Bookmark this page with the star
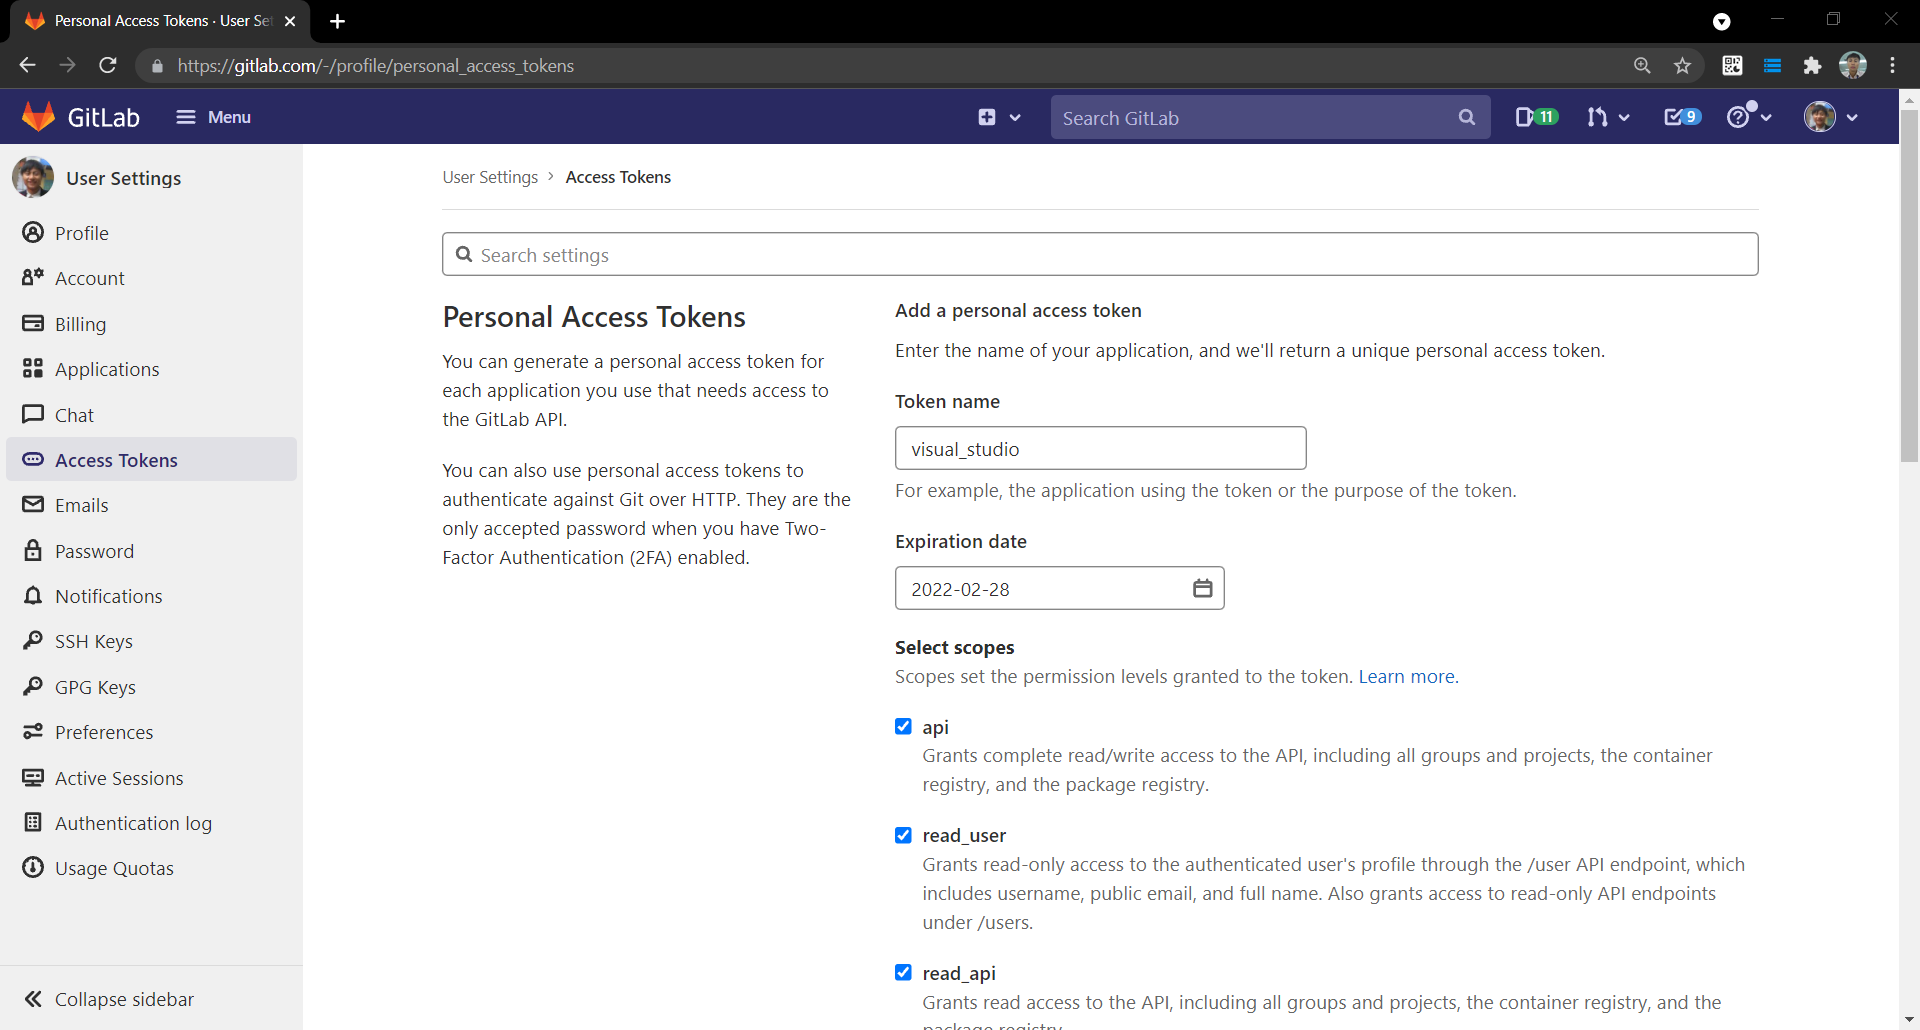Screen dimensions: 1920x1030 click(1682, 65)
